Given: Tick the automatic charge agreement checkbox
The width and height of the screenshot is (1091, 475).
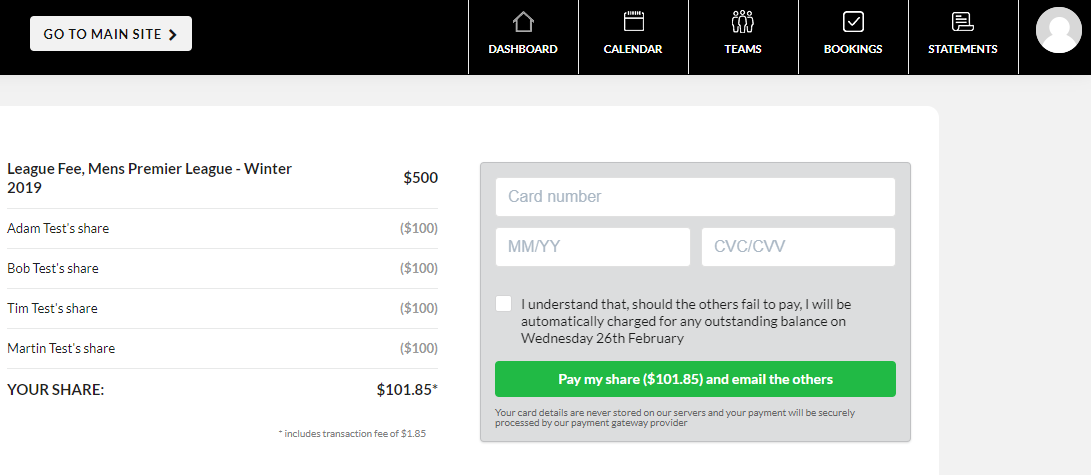Looking at the screenshot, I should (504, 304).
